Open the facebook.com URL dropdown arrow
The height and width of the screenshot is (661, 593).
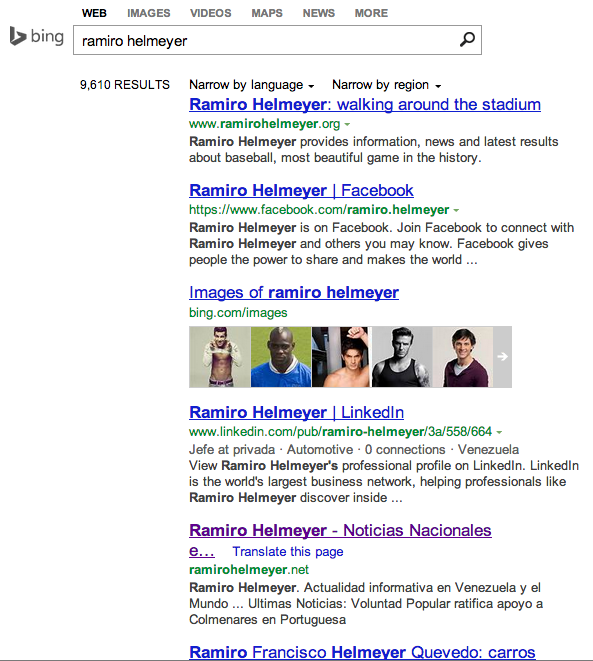tap(456, 210)
